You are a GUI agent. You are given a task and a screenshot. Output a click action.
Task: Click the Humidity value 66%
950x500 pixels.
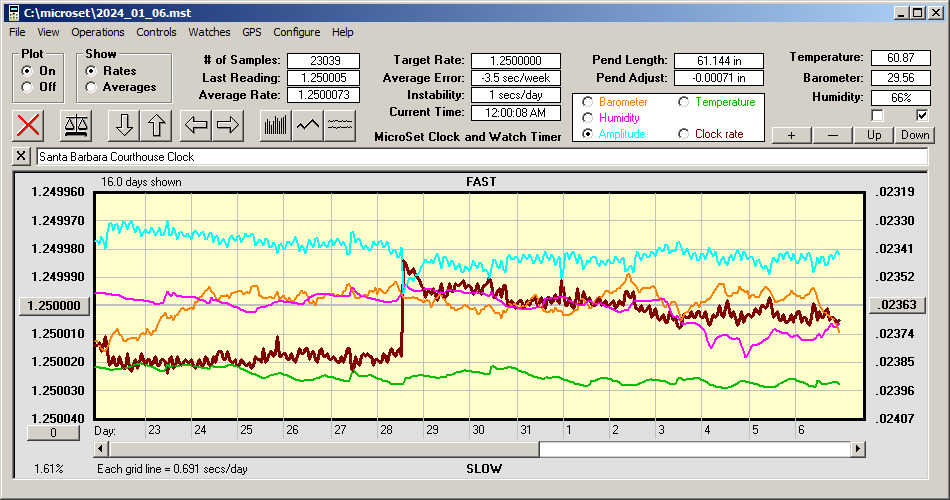coord(900,98)
